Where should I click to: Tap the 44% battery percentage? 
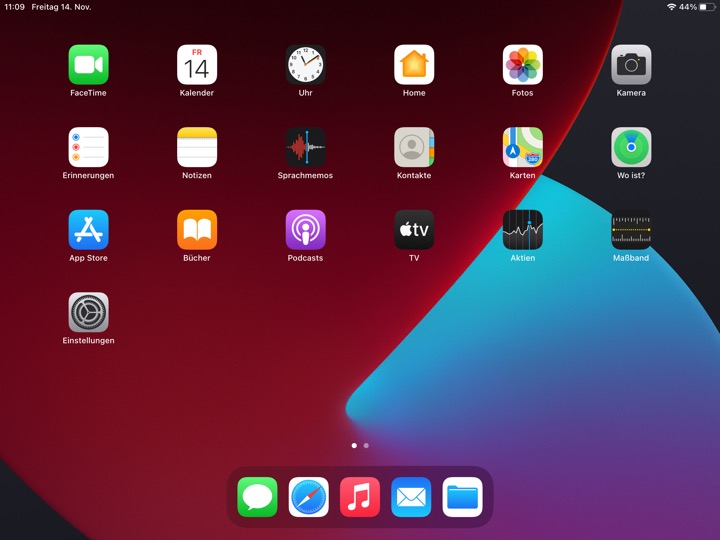[688, 7]
